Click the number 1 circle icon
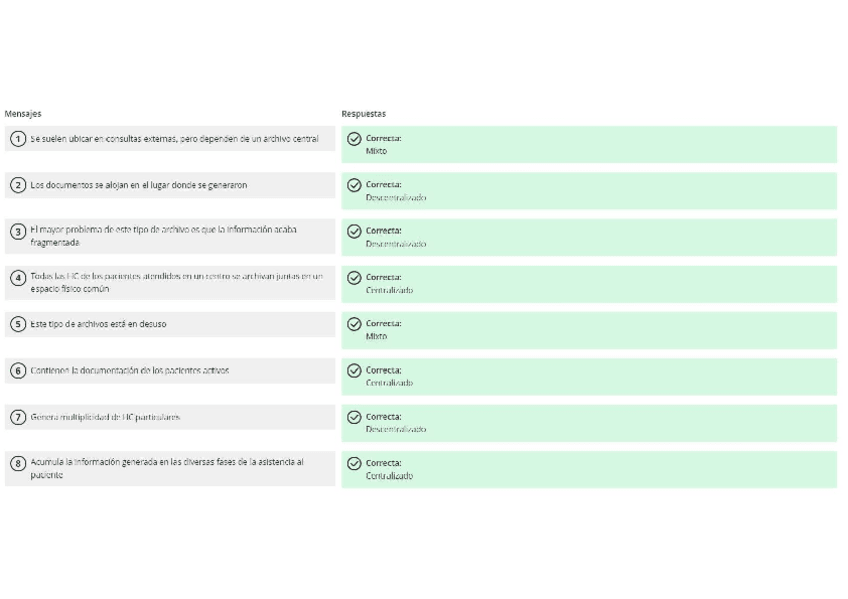Screen dimensions: 848x599 click(18, 139)
